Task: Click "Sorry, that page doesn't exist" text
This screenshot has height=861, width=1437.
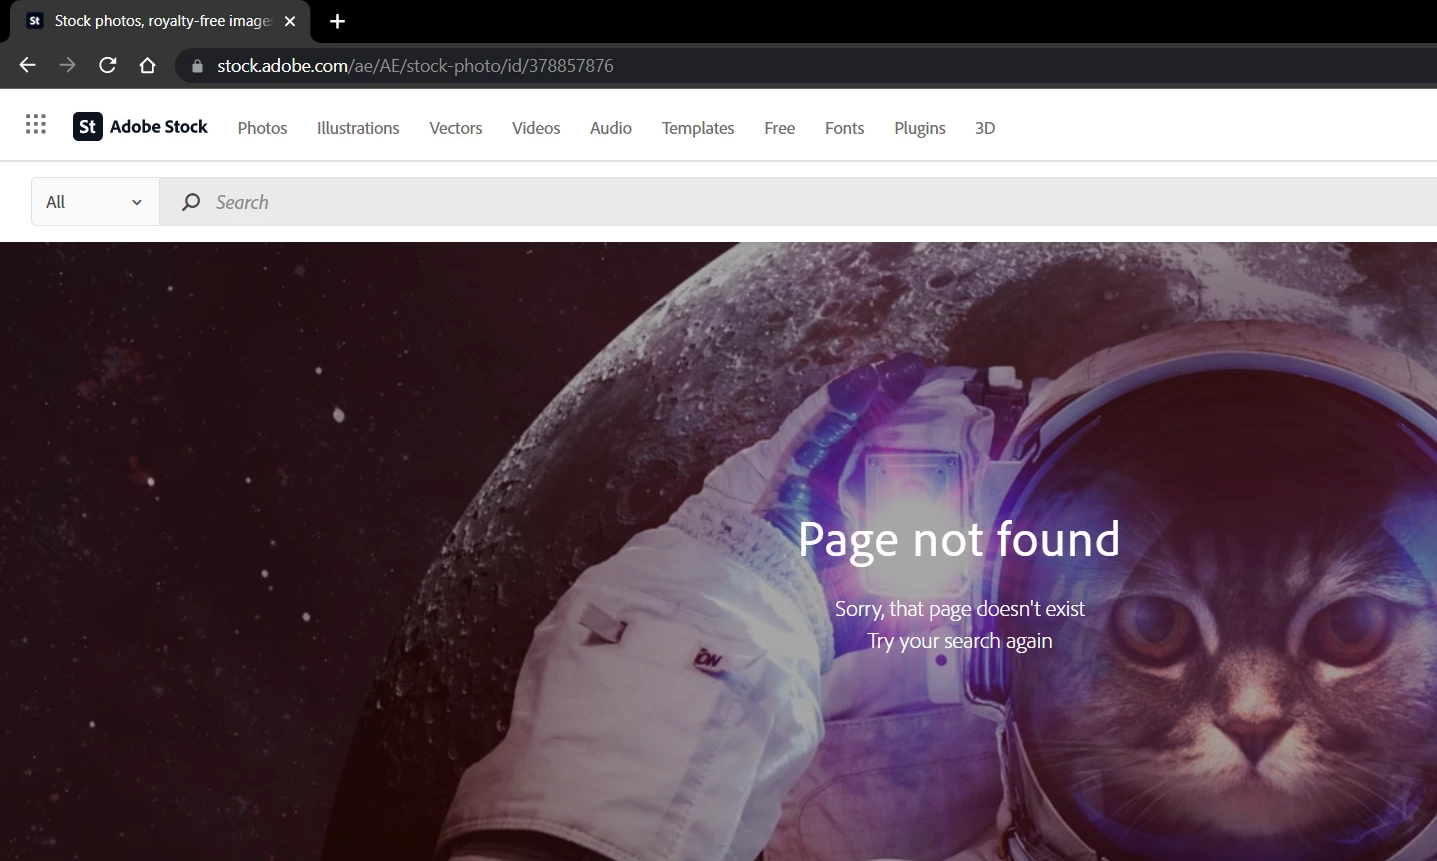Action: [960, 609]
